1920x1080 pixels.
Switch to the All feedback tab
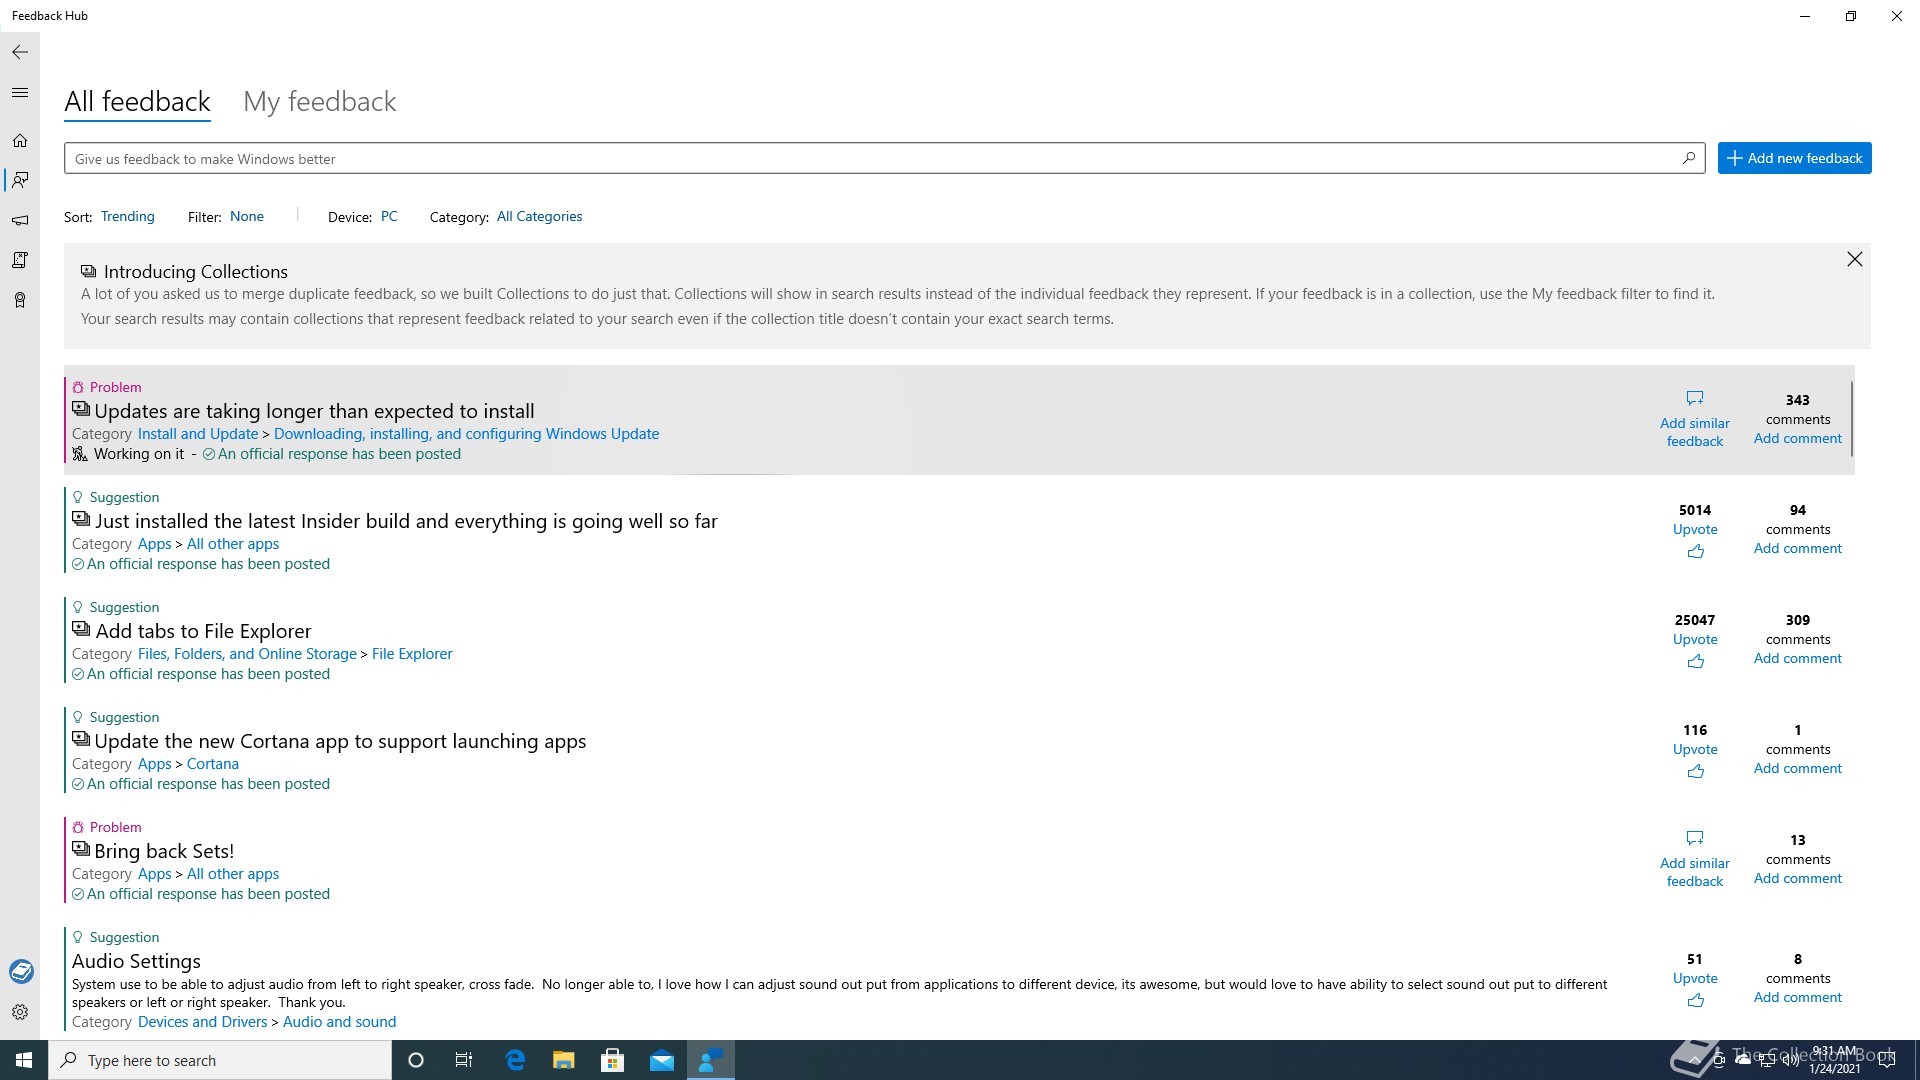tap(137, 102)
